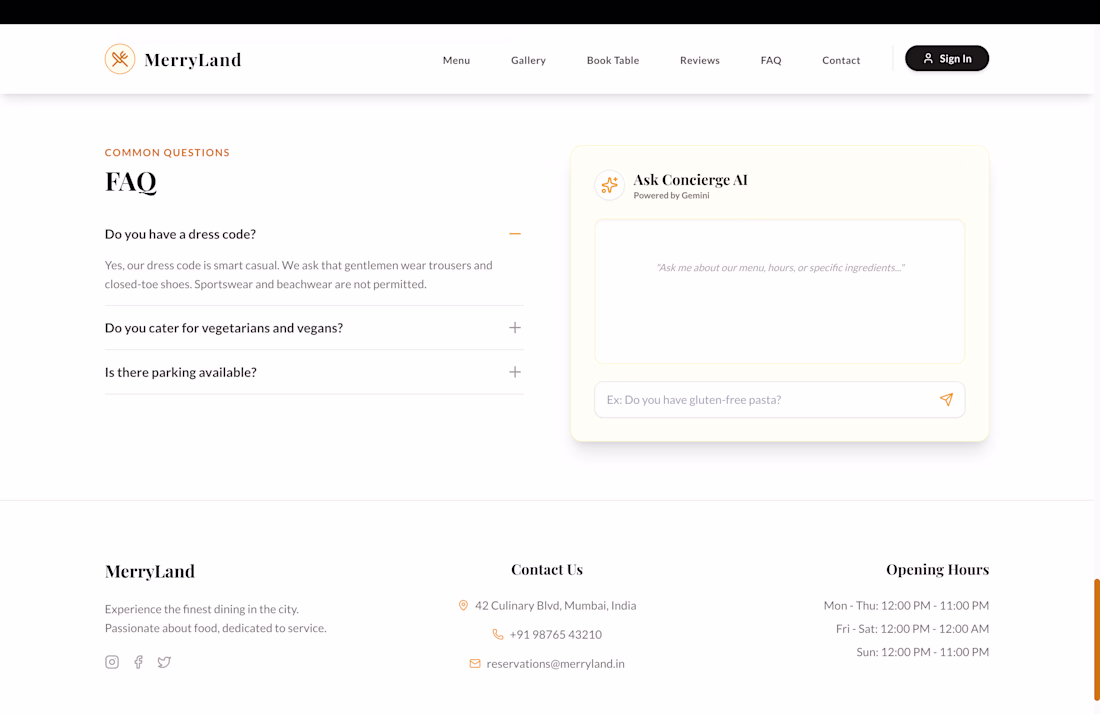The image size is (1100, 714).
Task: Click 'Do you cater for vegetarians and vegans?'
Action: tap(224, 328)
